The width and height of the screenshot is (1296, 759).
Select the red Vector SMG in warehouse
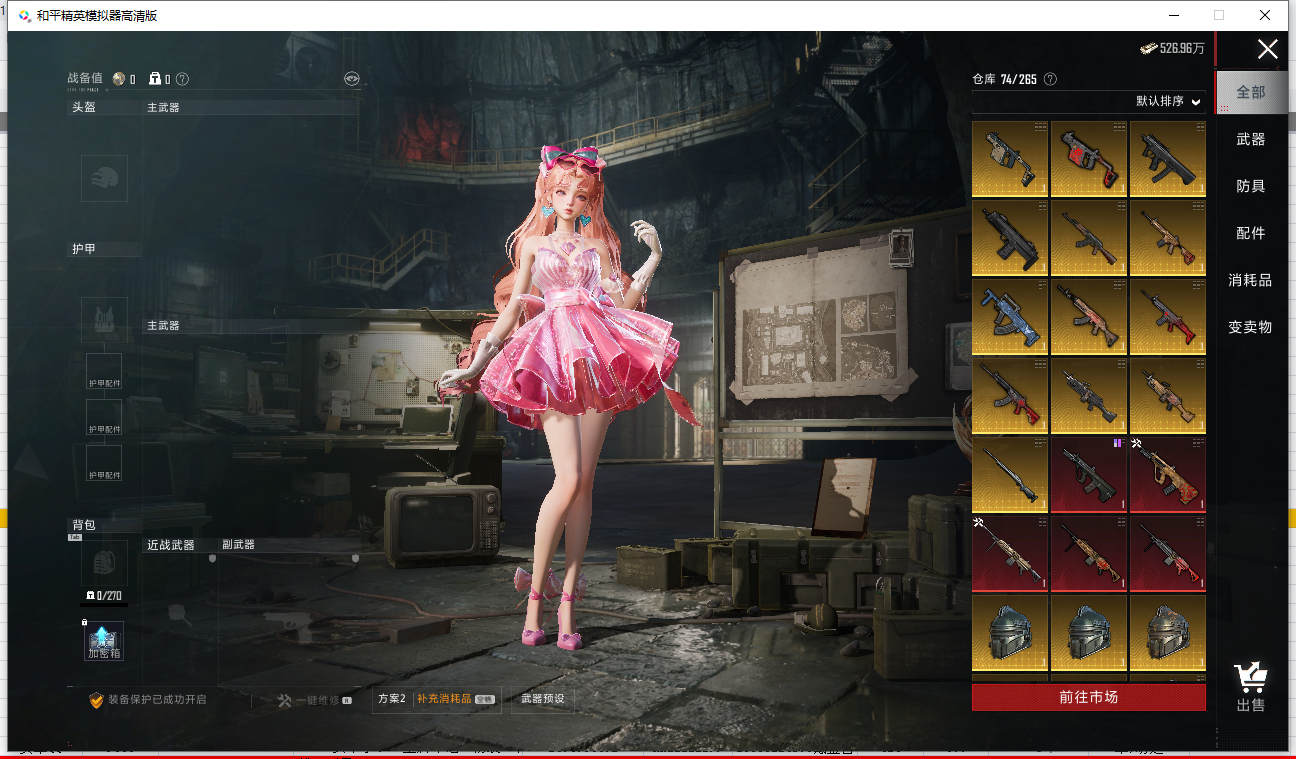pyautogui.click(x=1088, y=158)
